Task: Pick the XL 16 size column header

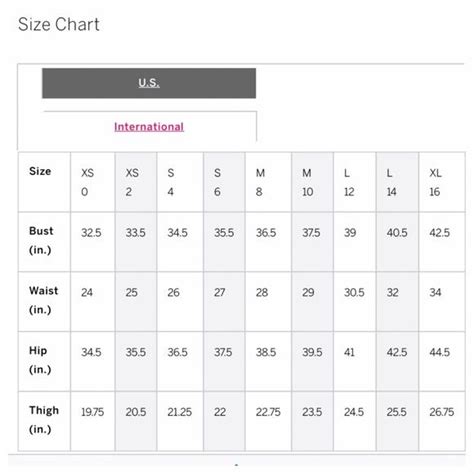Action: 442,182
